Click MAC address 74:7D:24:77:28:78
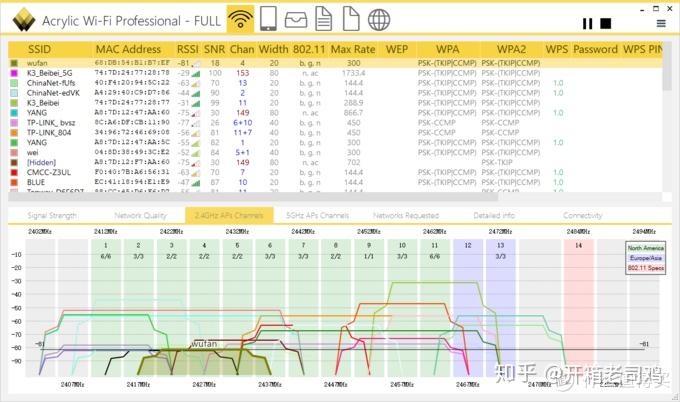Image resolution: width=680 pixels, height=402 pixels. coord(132,73)
